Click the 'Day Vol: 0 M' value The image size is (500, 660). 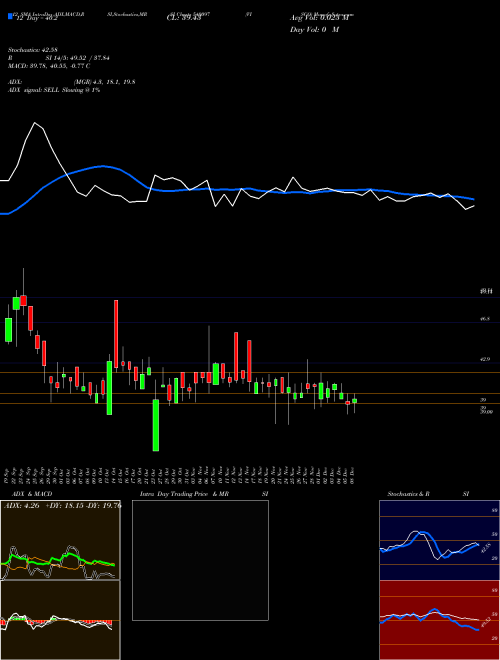point(314,30)
